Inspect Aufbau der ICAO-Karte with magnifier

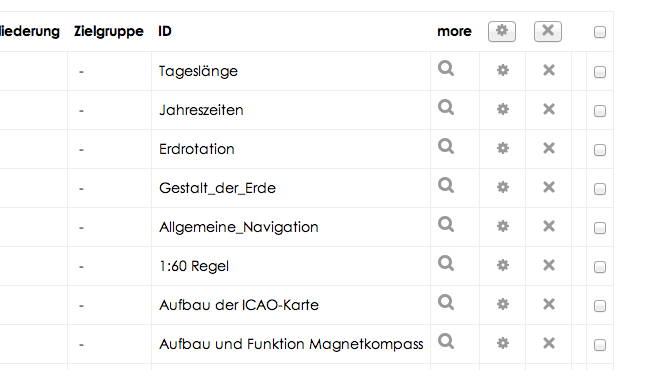point(446,302)
